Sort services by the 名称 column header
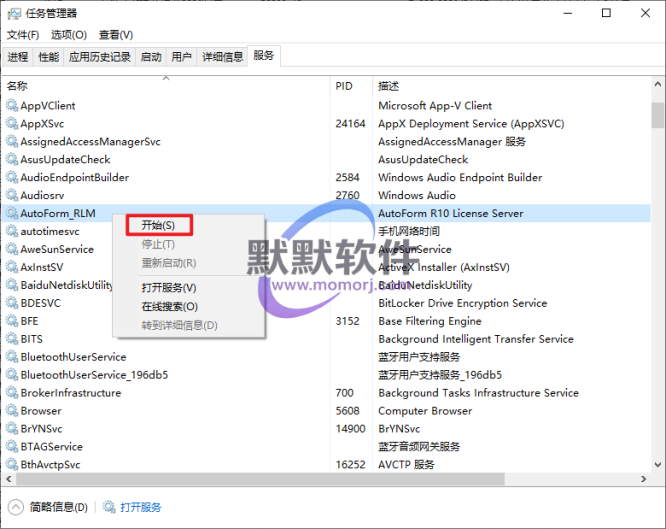666x529 pixels. point(18,87)
